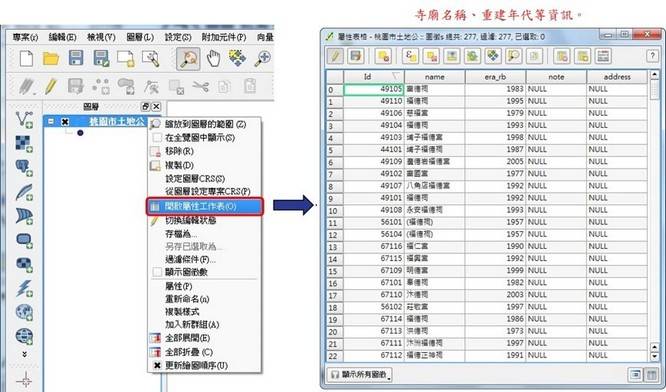Choose 屬性(P) in context menu
Viewport: 666px width, 392px height.
click(205, 286)
